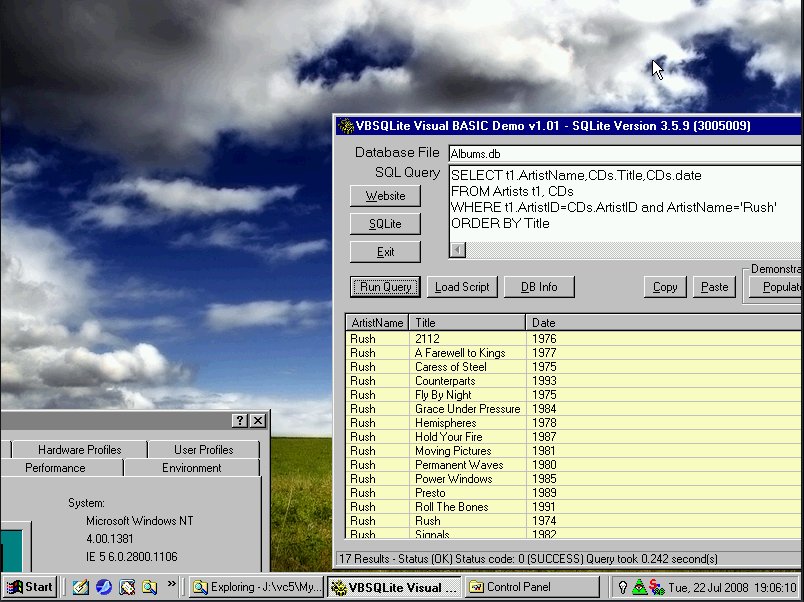The height and width of the screenshot is (602, 804).
Task: Select the Hemispheres row
Action: click(x=573, y=423)
